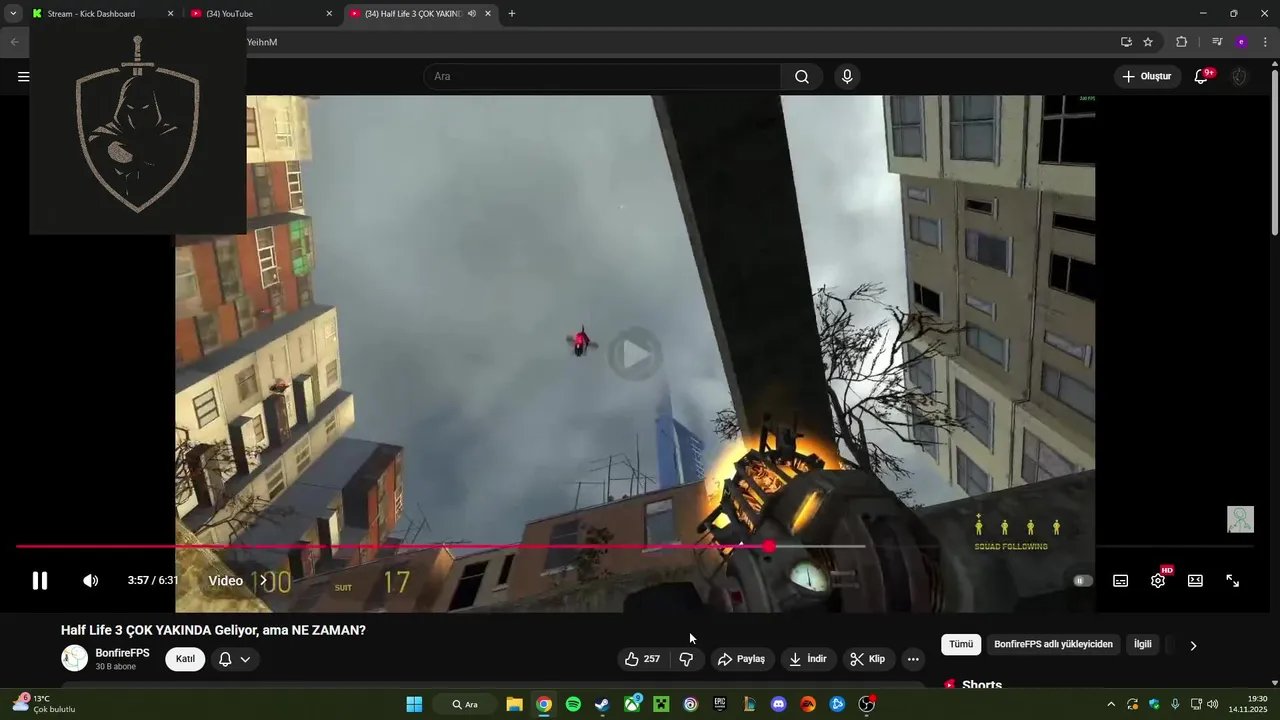The width and height of the screenshot is (1280, 720).
Task: Open Epic Games Launcher from taskbar
Action: point(720,704)
